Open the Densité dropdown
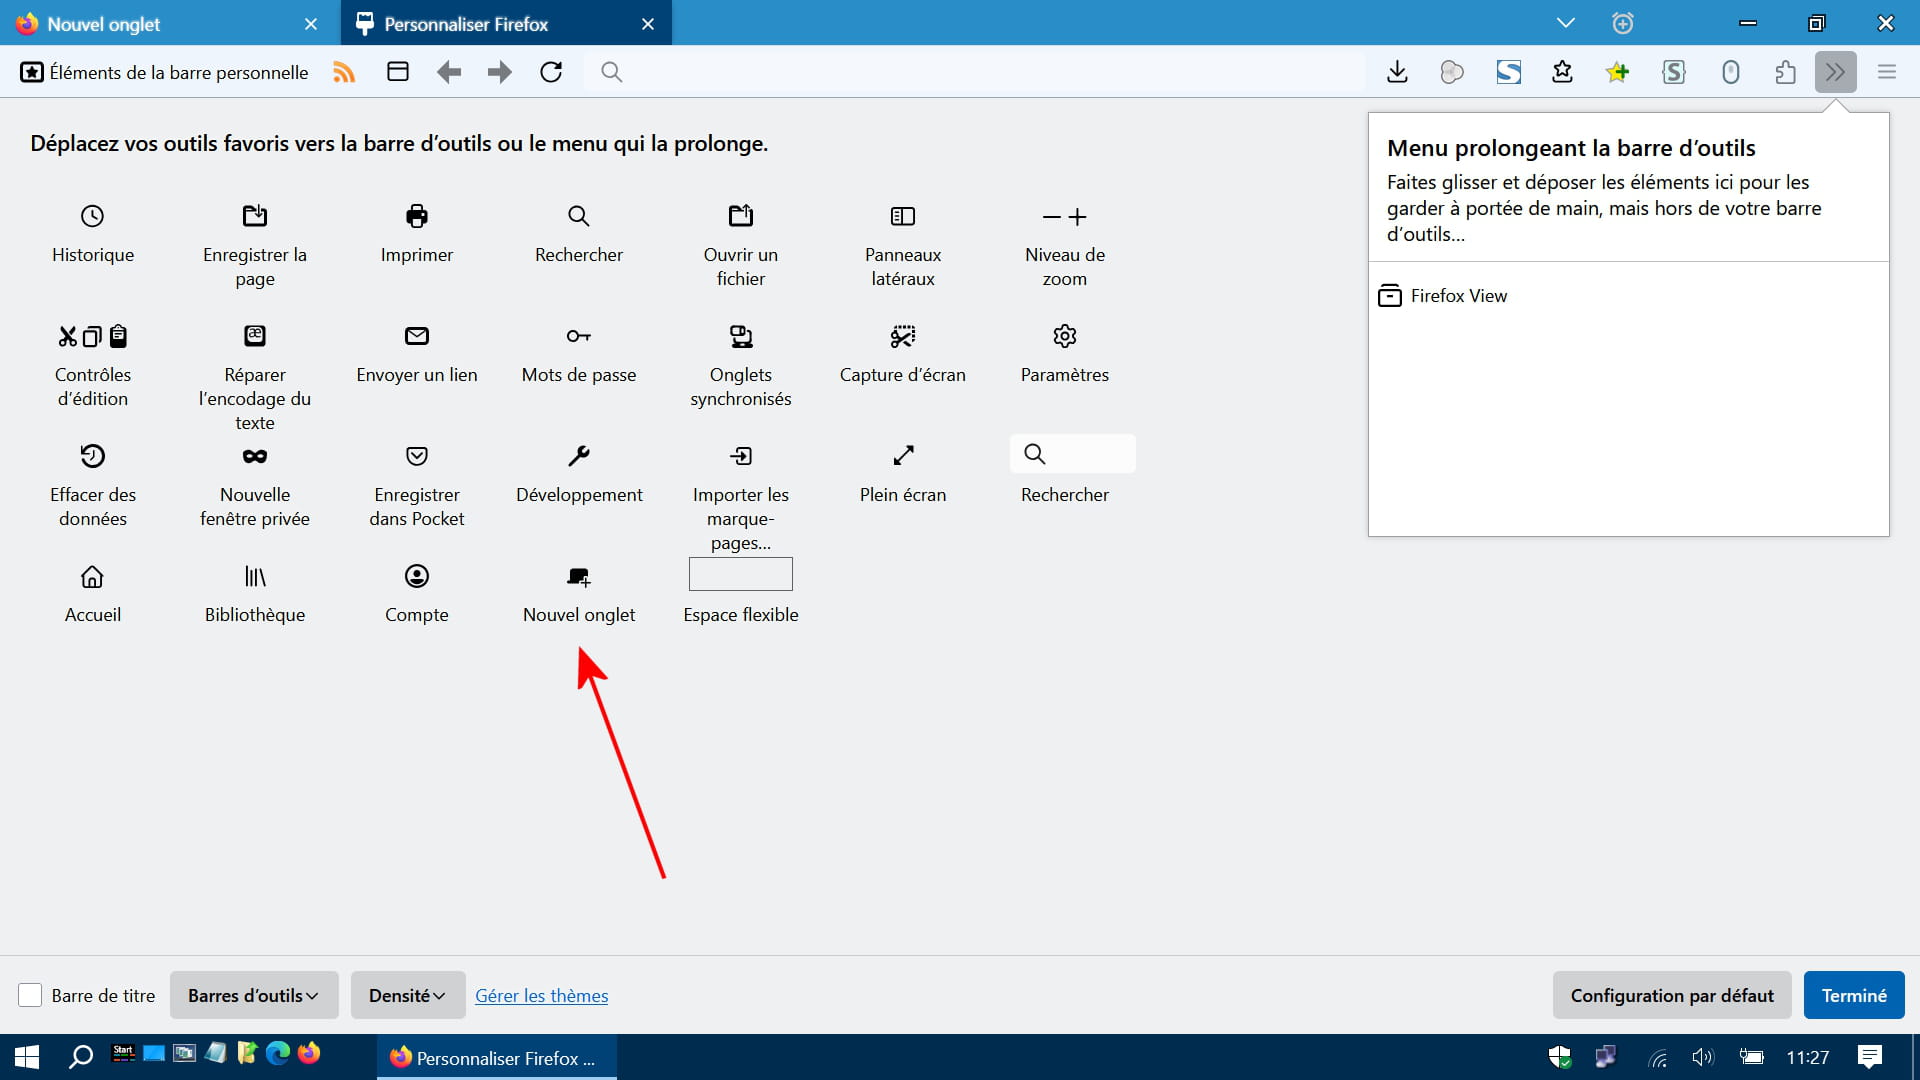 pyautogui.click(x=408, y=995)
